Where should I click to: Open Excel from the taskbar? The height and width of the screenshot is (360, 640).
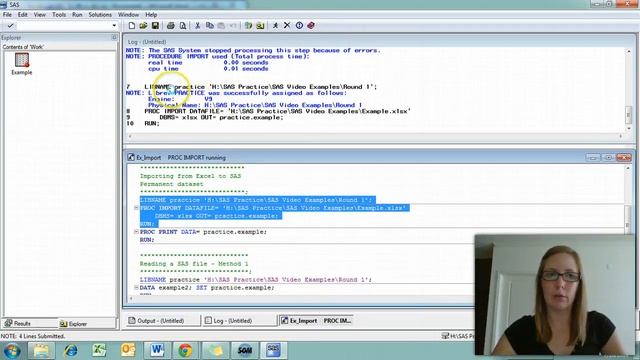99,350
